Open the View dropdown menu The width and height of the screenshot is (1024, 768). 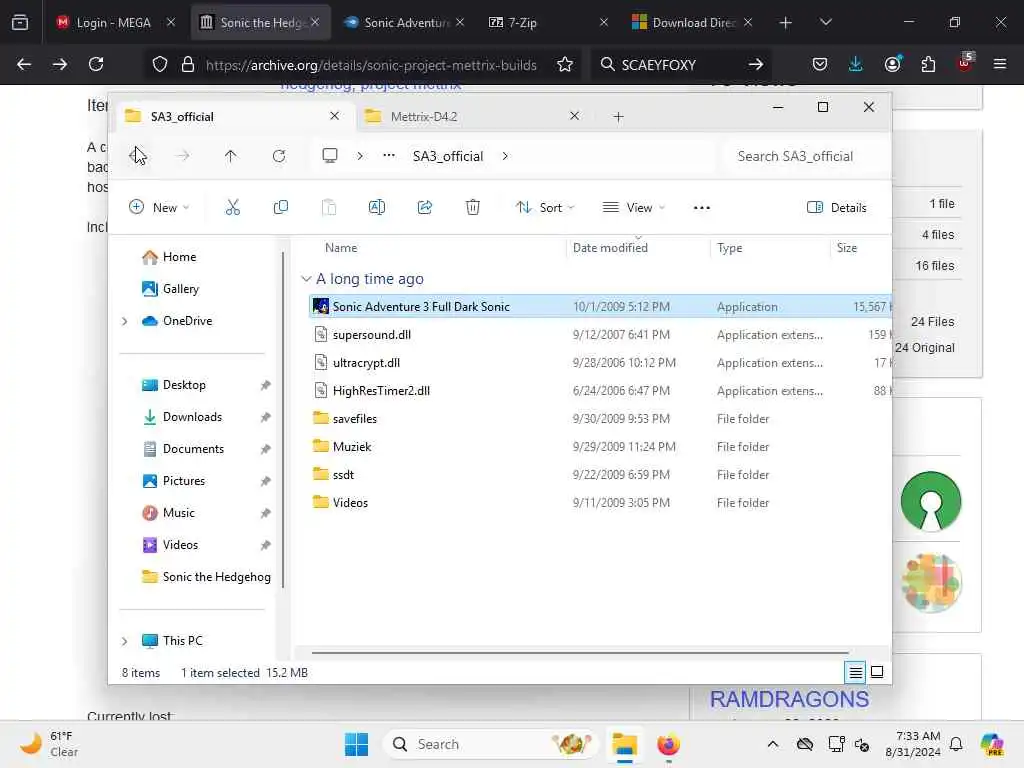click(633, 208)
